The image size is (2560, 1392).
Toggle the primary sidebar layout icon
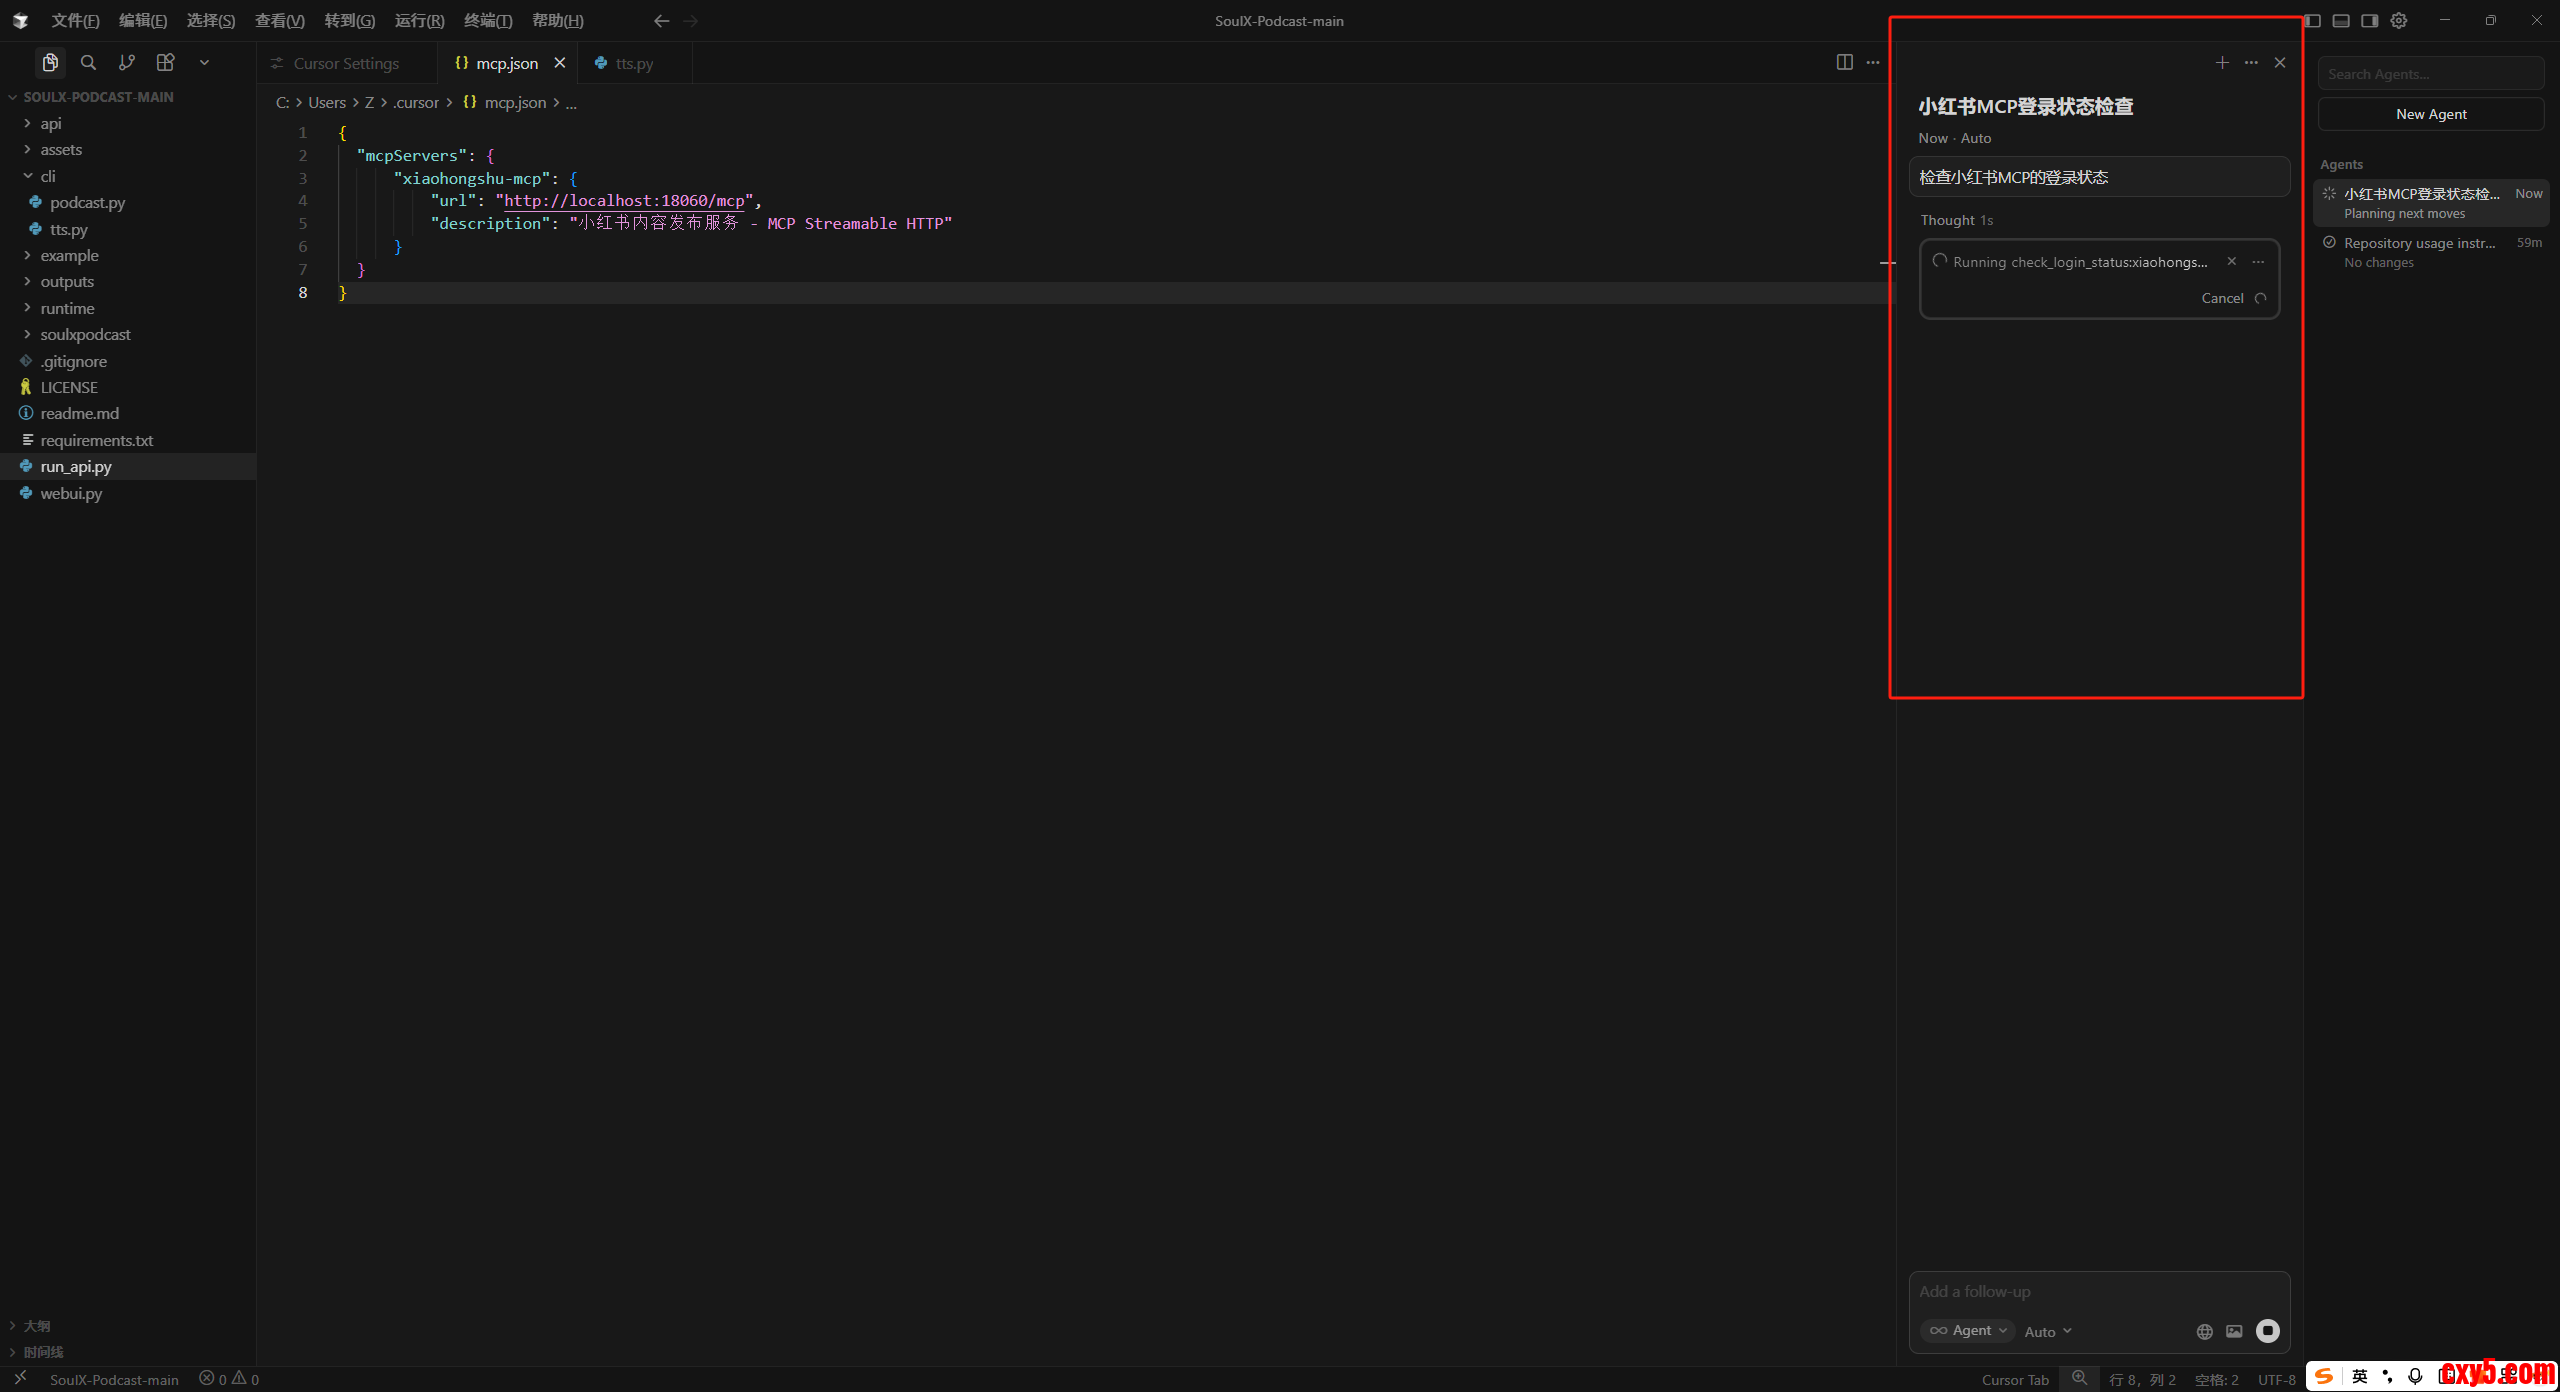2312,20
